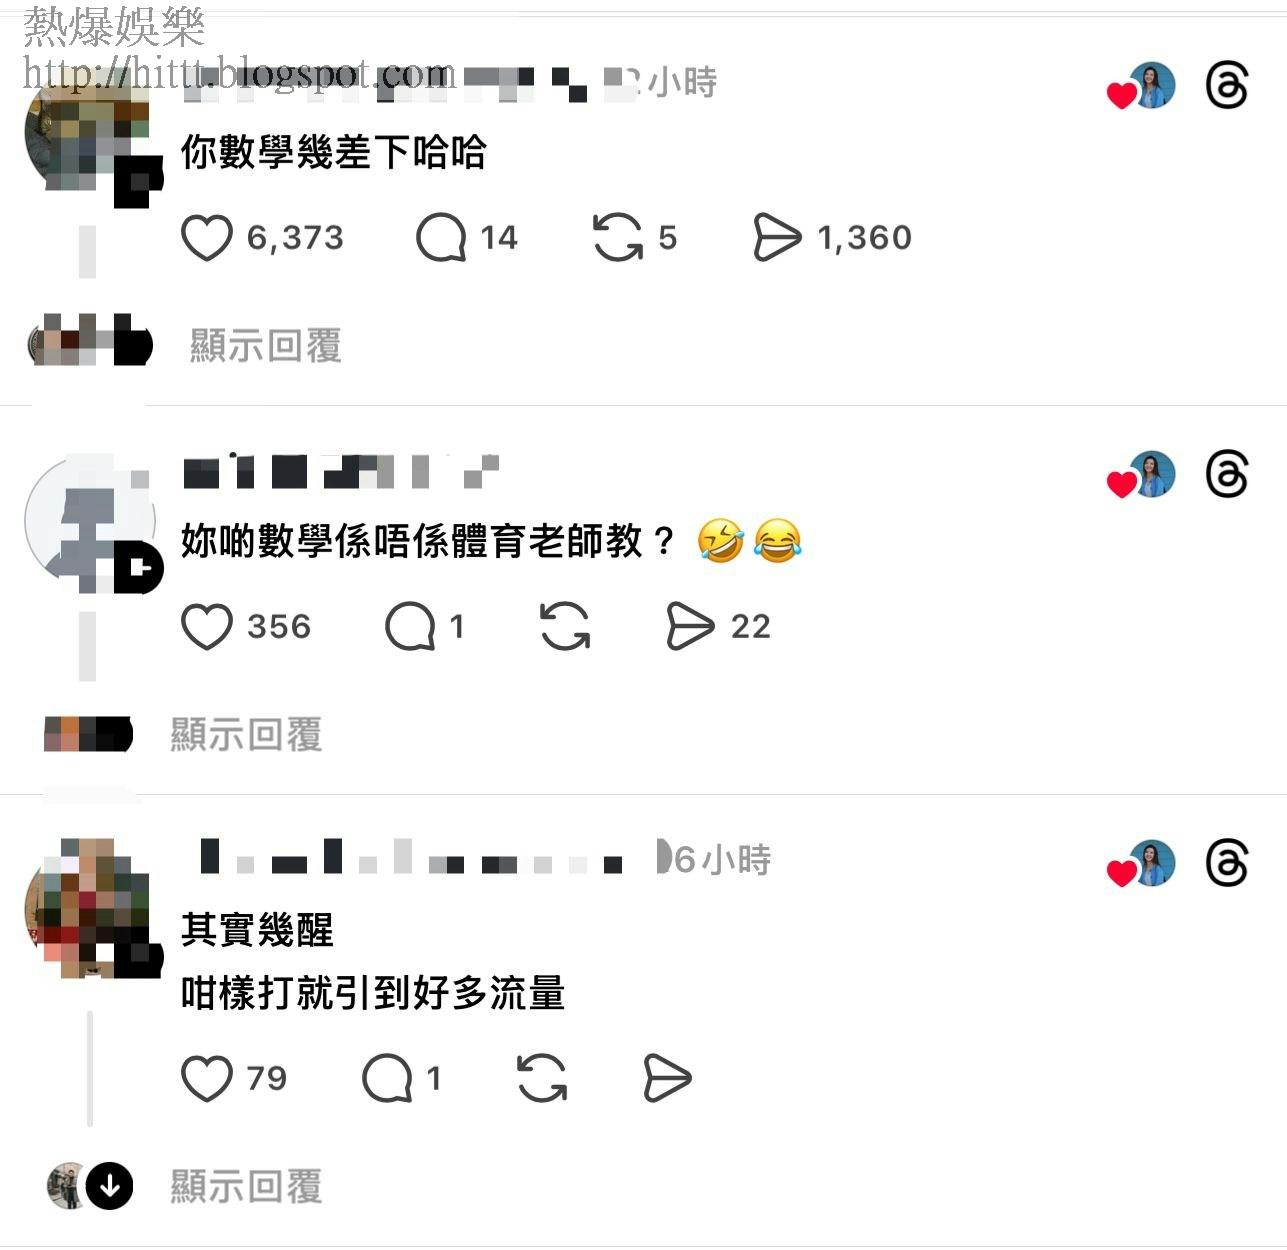The width and height of the screenshot is (1287, 1250).
Task: Click down-arrow to show third comment replies
Action: pyautogui.click(x=109, y=1186)
